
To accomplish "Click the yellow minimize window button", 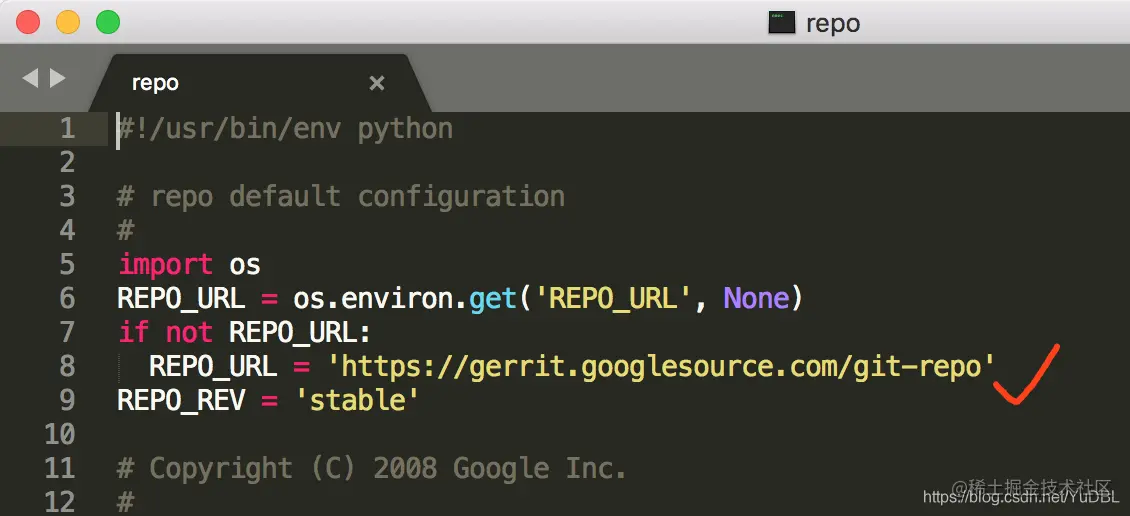I will (68, 21).
